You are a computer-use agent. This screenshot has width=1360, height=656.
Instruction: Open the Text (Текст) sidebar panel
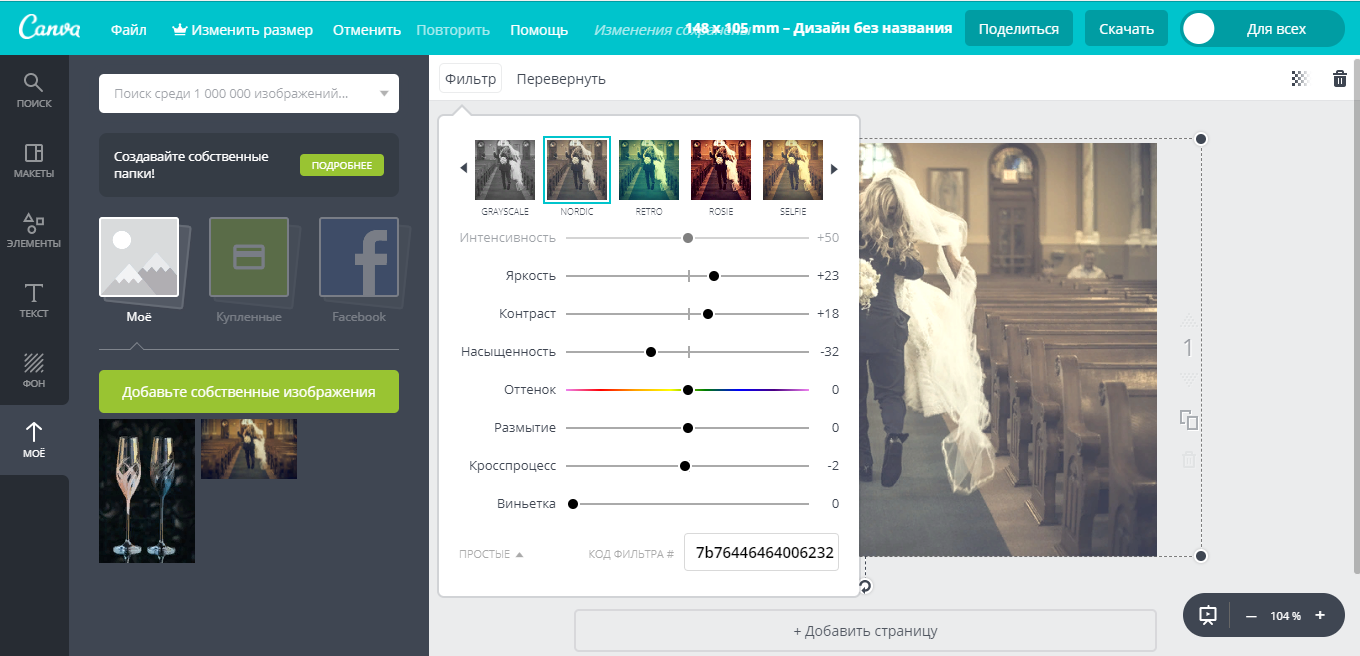pos(34,300)
